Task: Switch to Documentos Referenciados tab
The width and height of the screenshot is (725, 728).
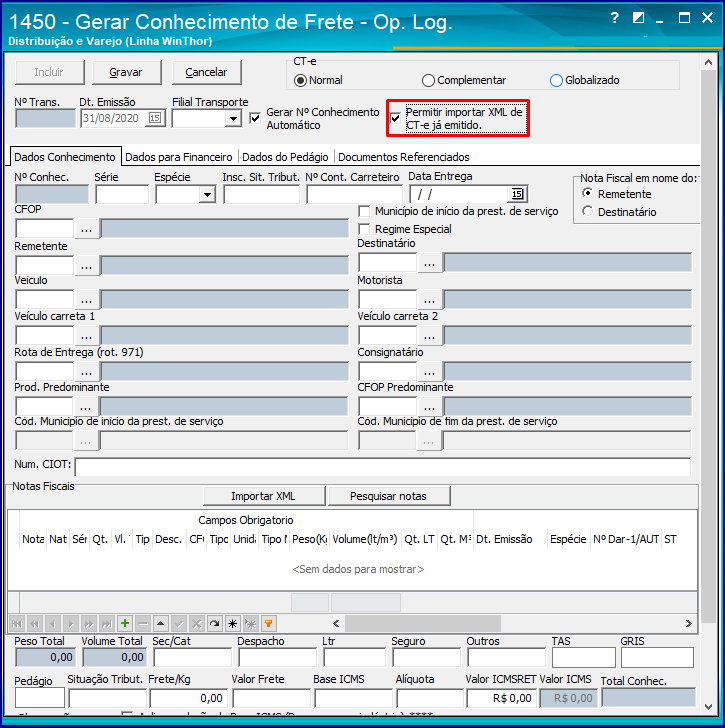Action: [403, 157]
